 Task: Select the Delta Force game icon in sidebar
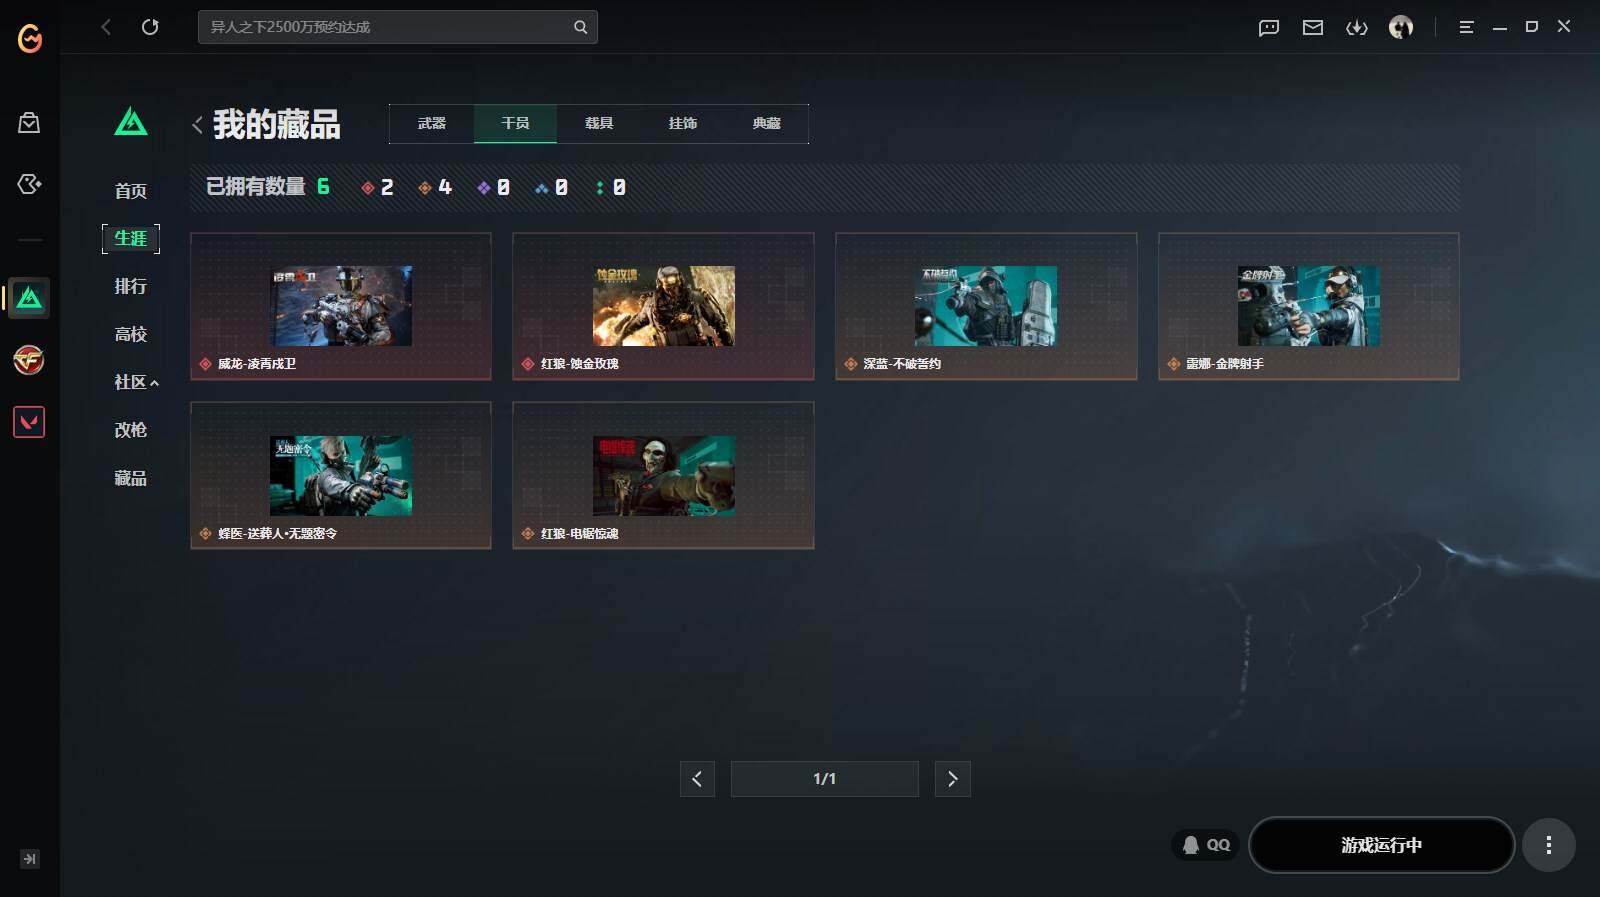click(29, 298)
